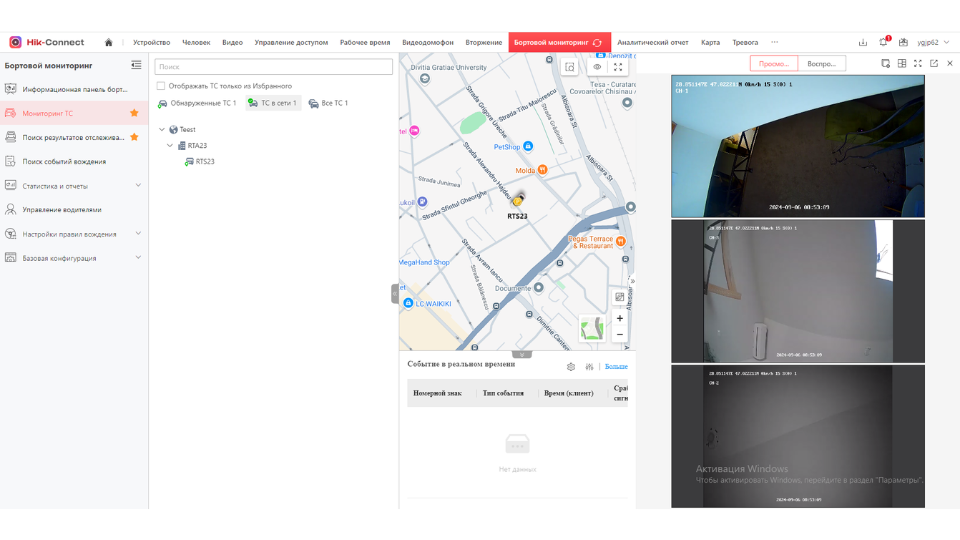Click the vehicle search field
This screenshot has width=960, height=540.
point(274,67)
